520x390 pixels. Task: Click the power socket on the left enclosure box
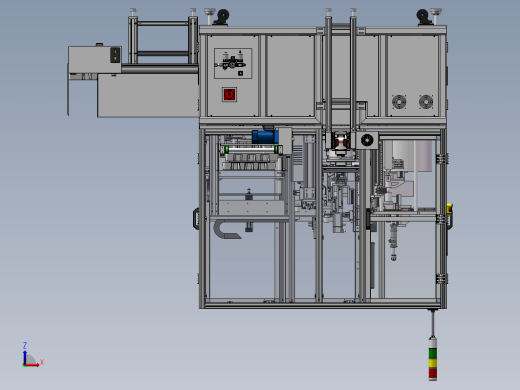coord(115,55)
